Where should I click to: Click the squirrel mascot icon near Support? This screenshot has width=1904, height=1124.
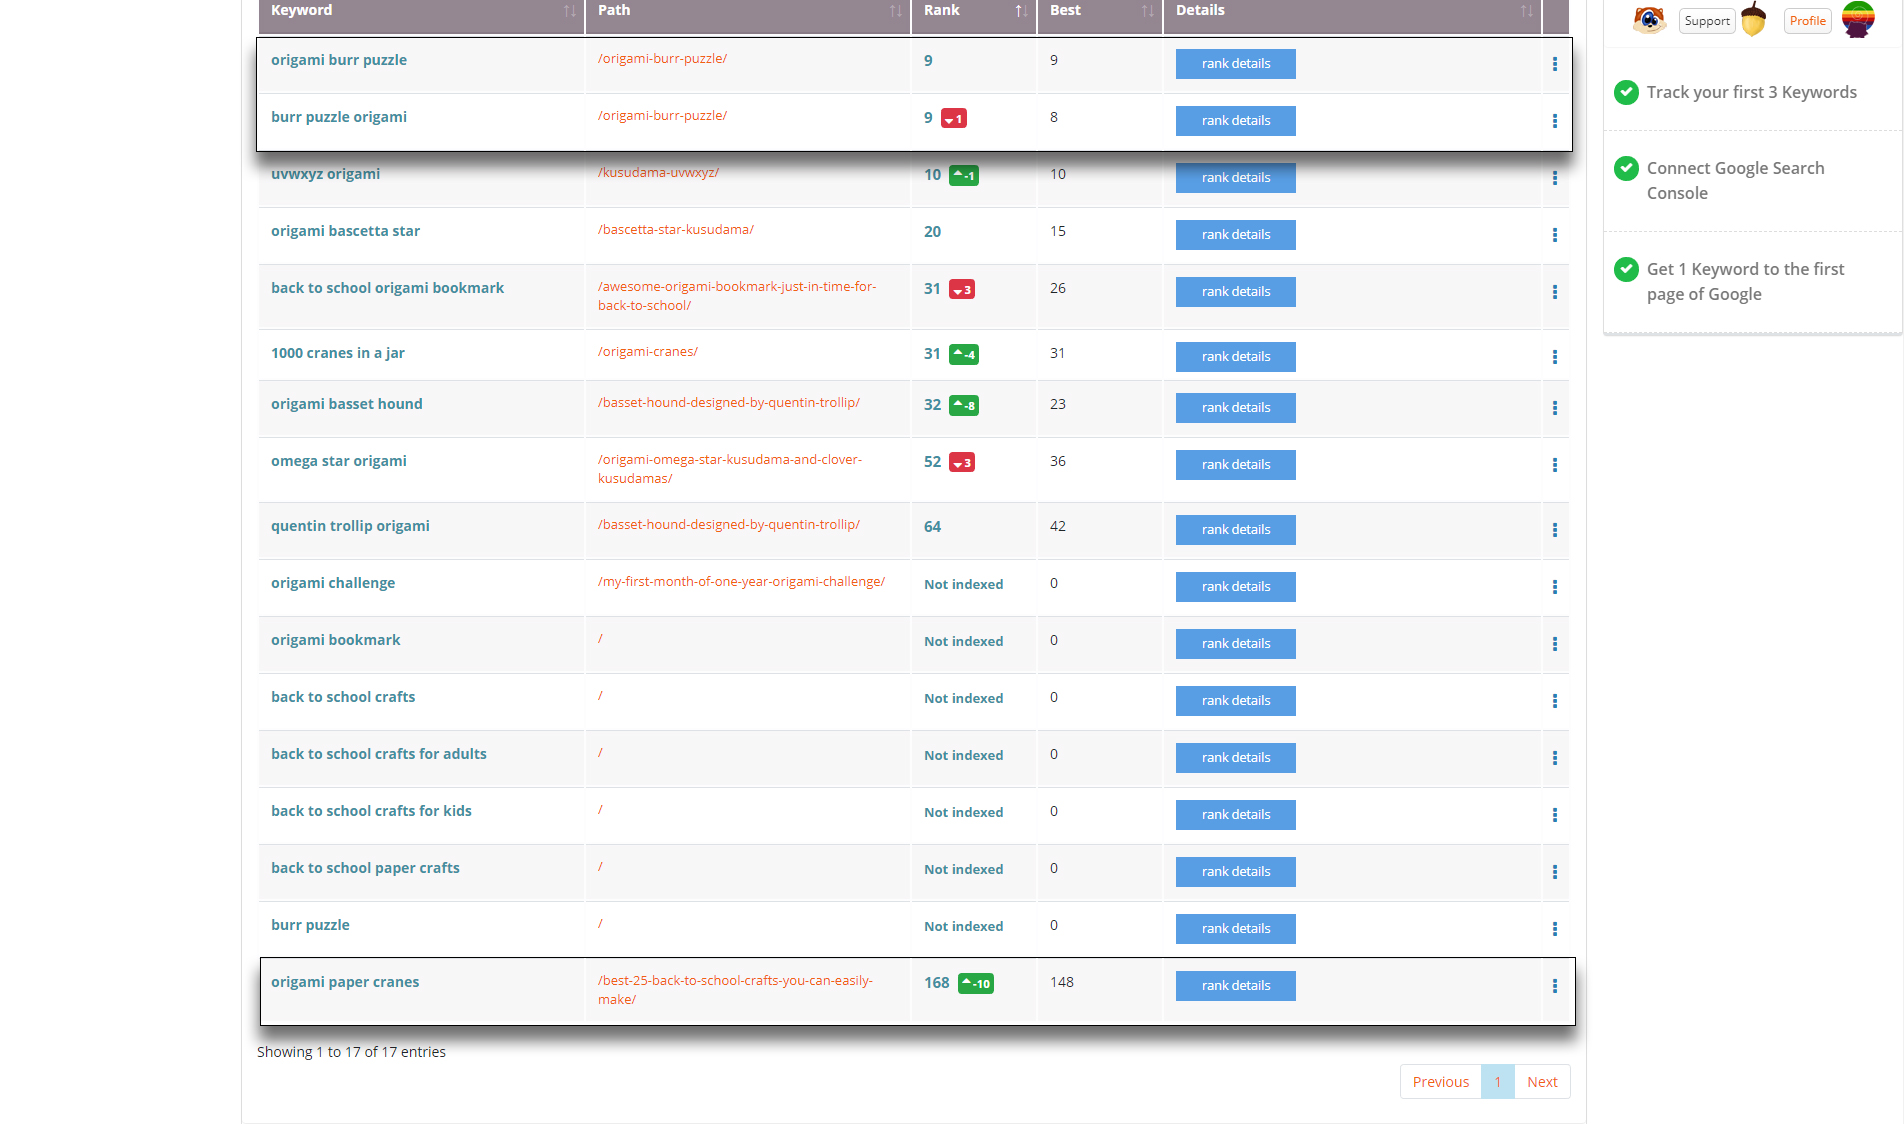[x=1649, y=19]
